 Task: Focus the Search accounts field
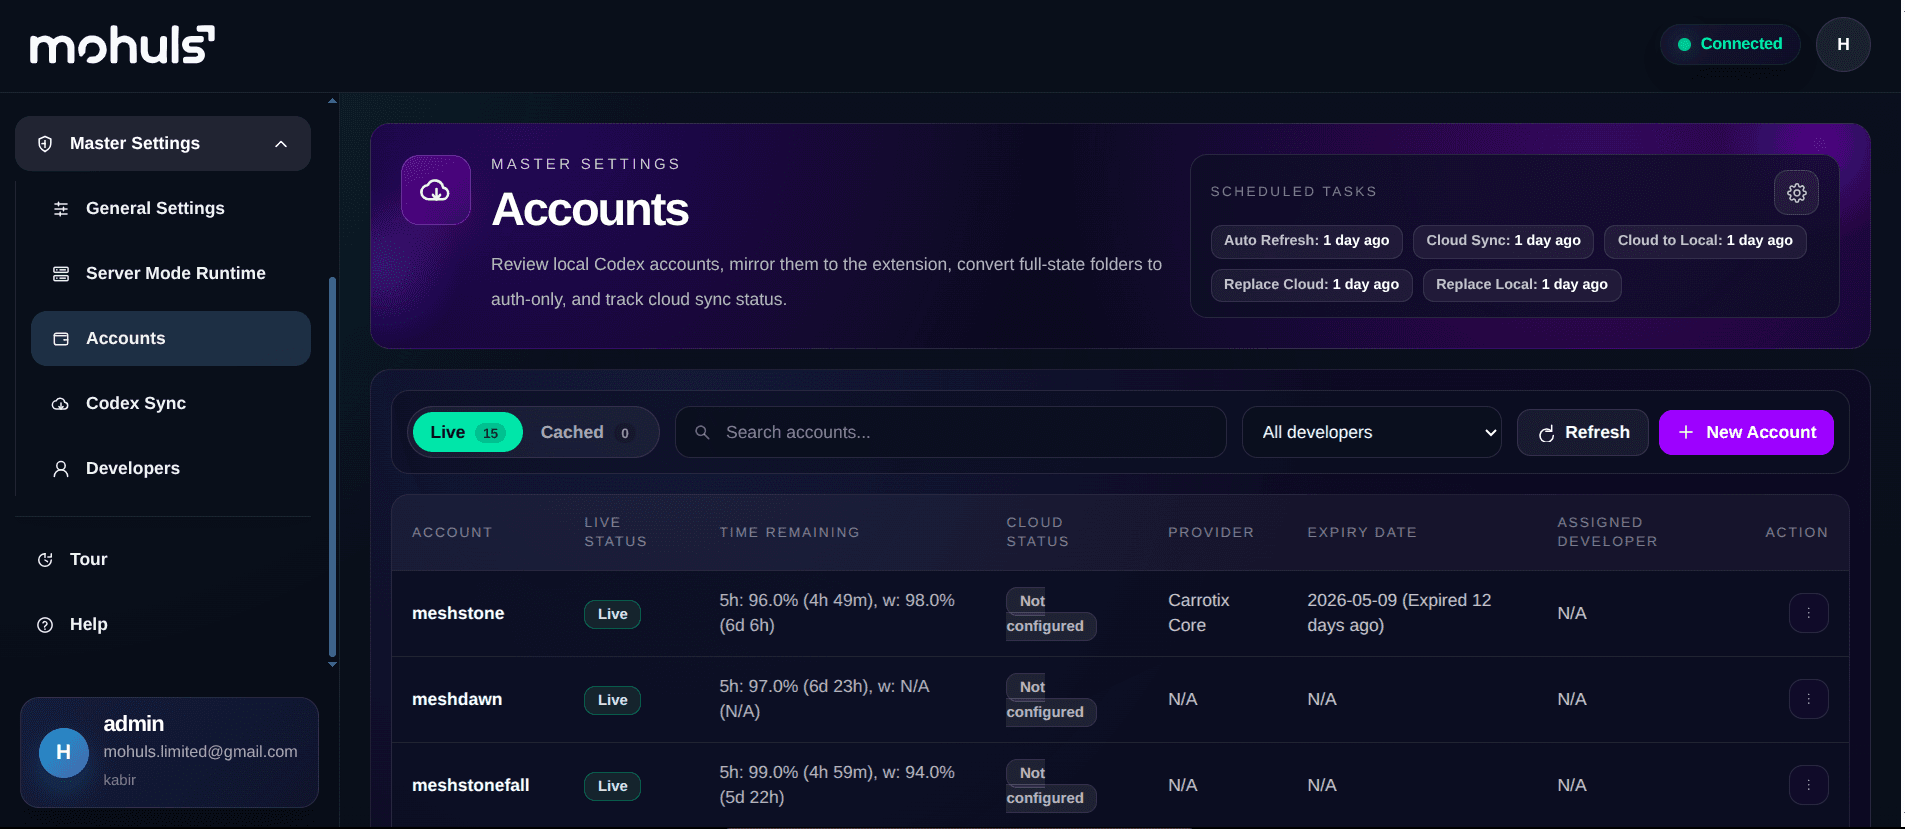tap(950, 432)
